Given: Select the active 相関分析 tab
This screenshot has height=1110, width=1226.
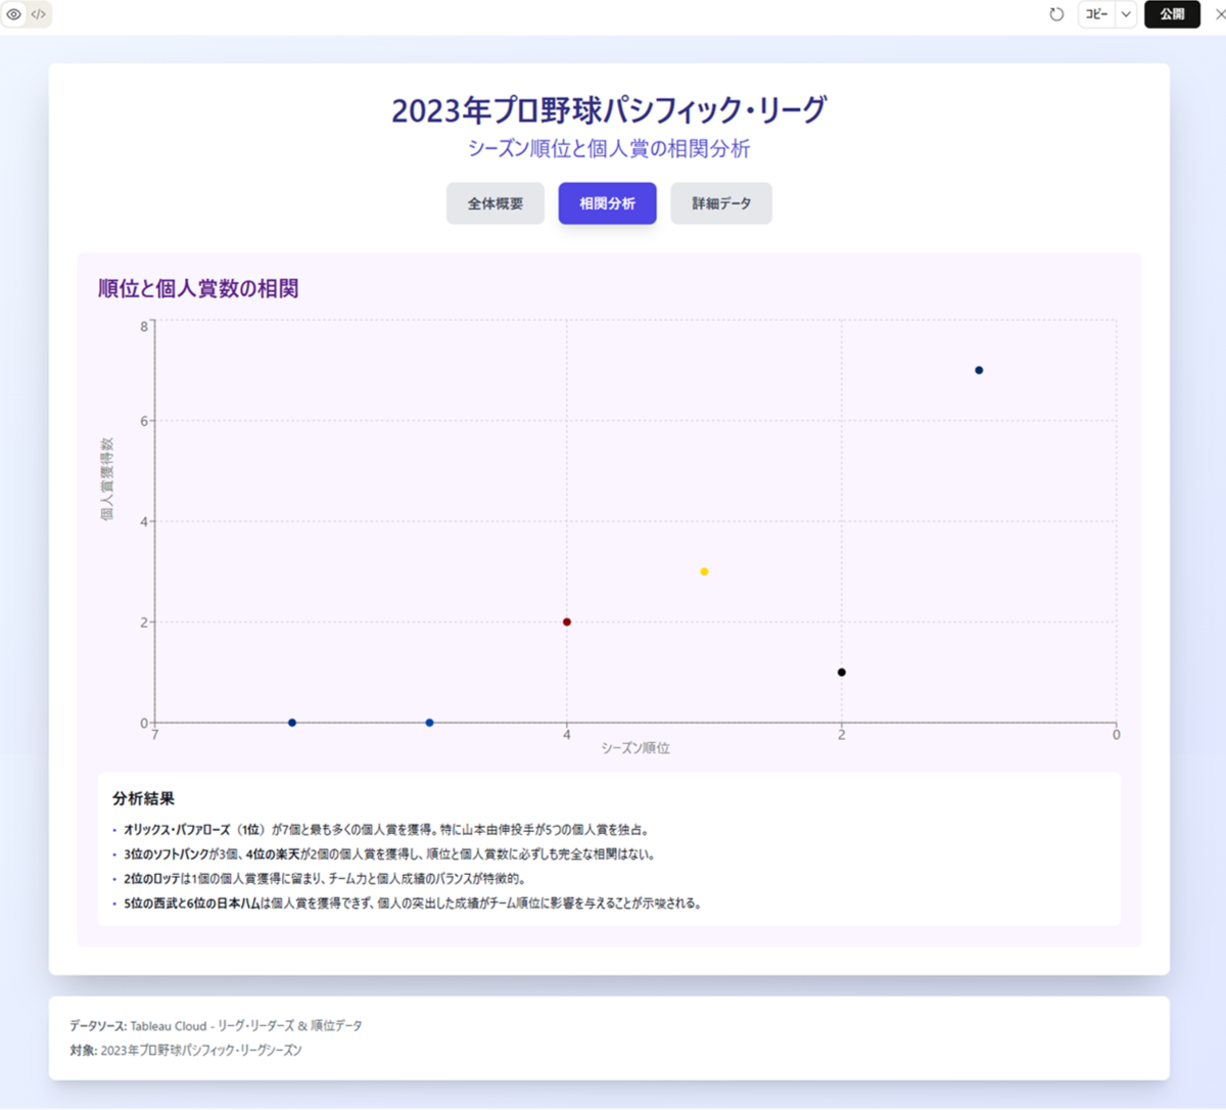Looking at the screenshot, I should point(606,203).
